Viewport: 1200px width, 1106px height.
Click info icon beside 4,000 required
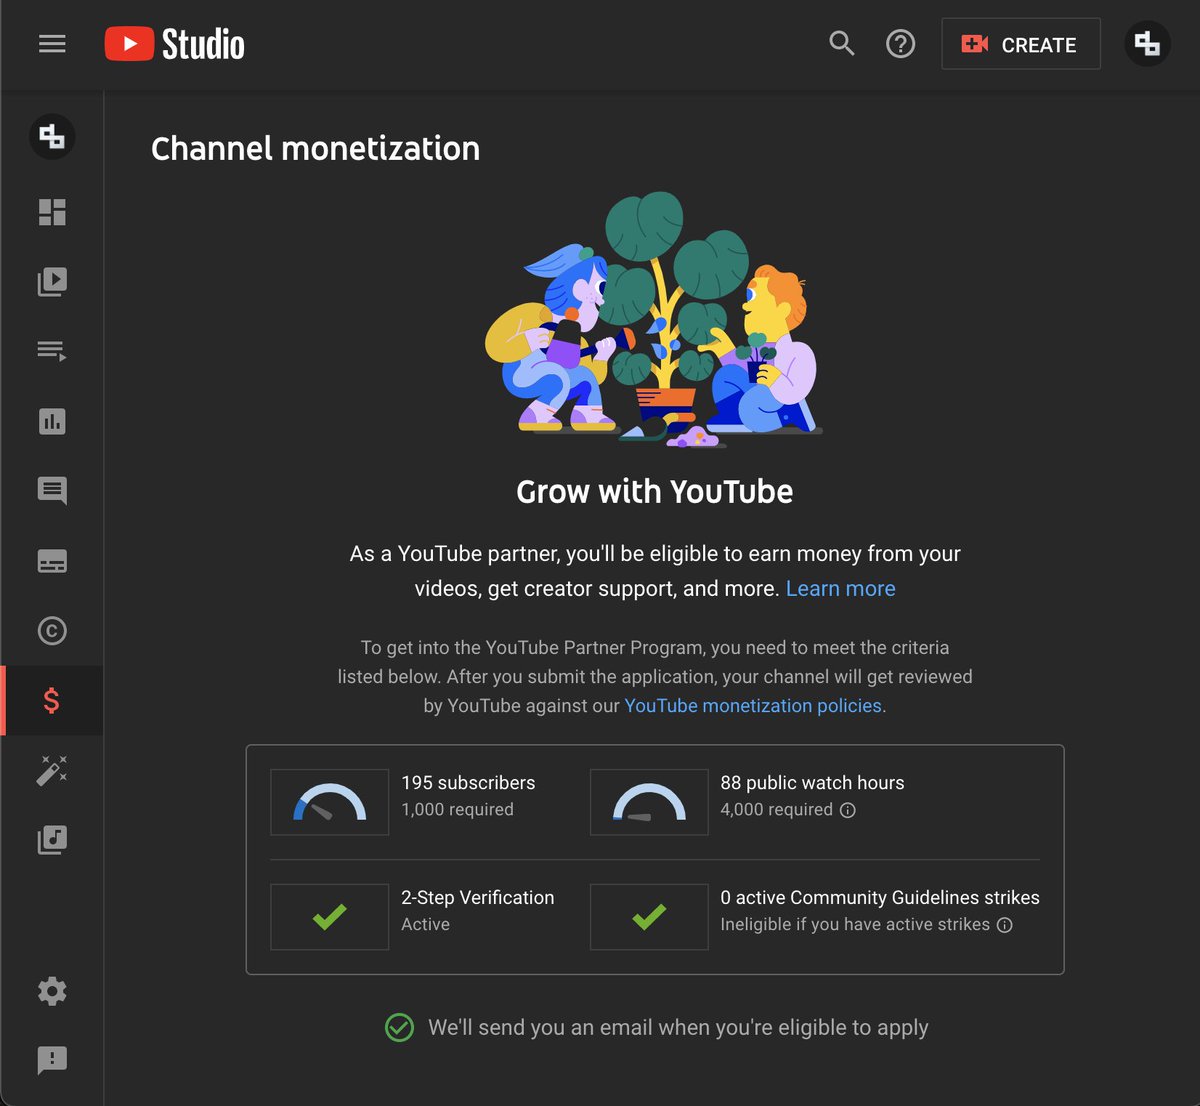click(x=848, y=810)
